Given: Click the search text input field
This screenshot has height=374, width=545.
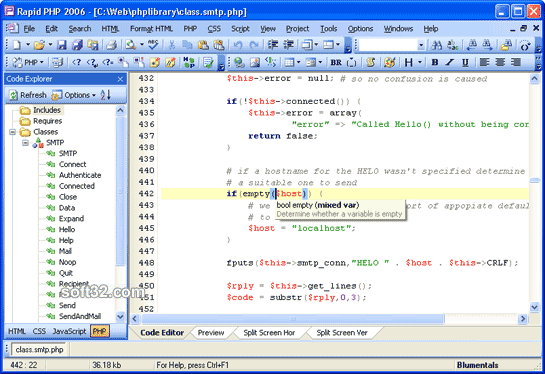Looking at the screenshot, I should click(388, 45).
